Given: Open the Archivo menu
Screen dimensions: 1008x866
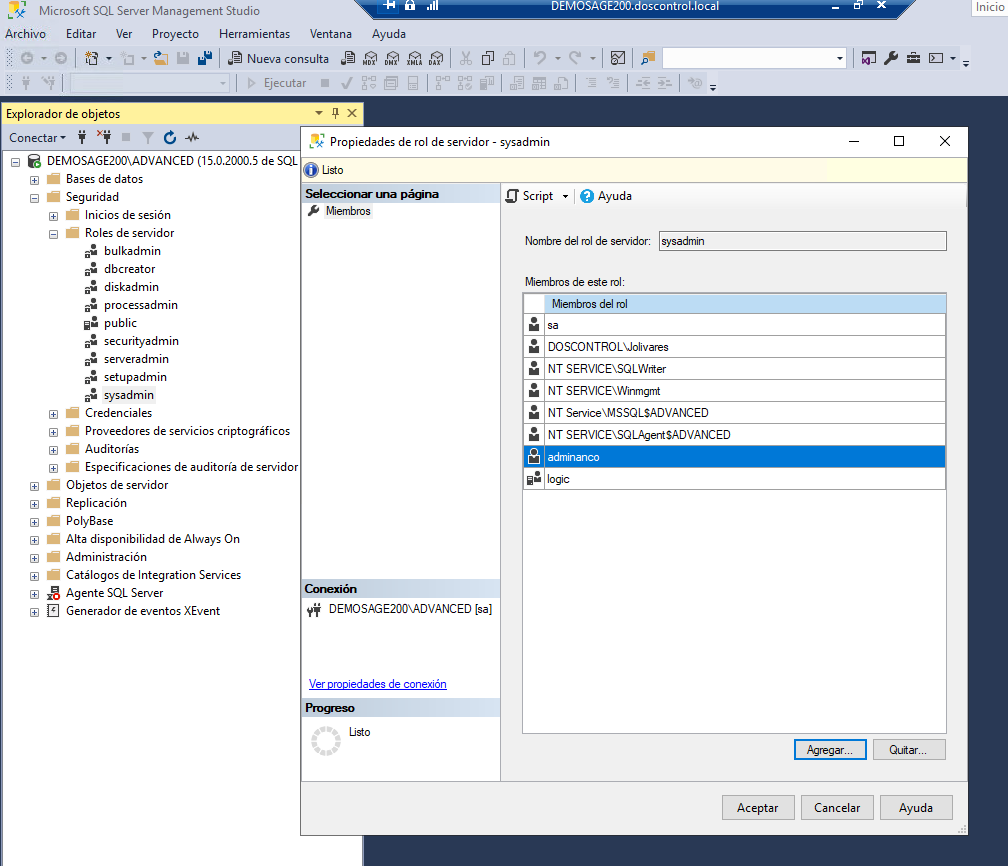Looking at the screenshot, I should pos(26,34).
